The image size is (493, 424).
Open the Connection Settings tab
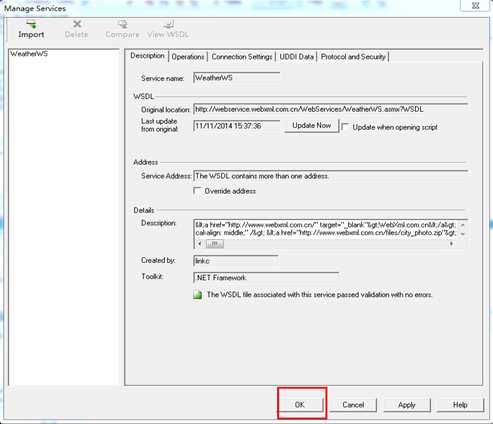pyautogui.click(x=242, y=57)
